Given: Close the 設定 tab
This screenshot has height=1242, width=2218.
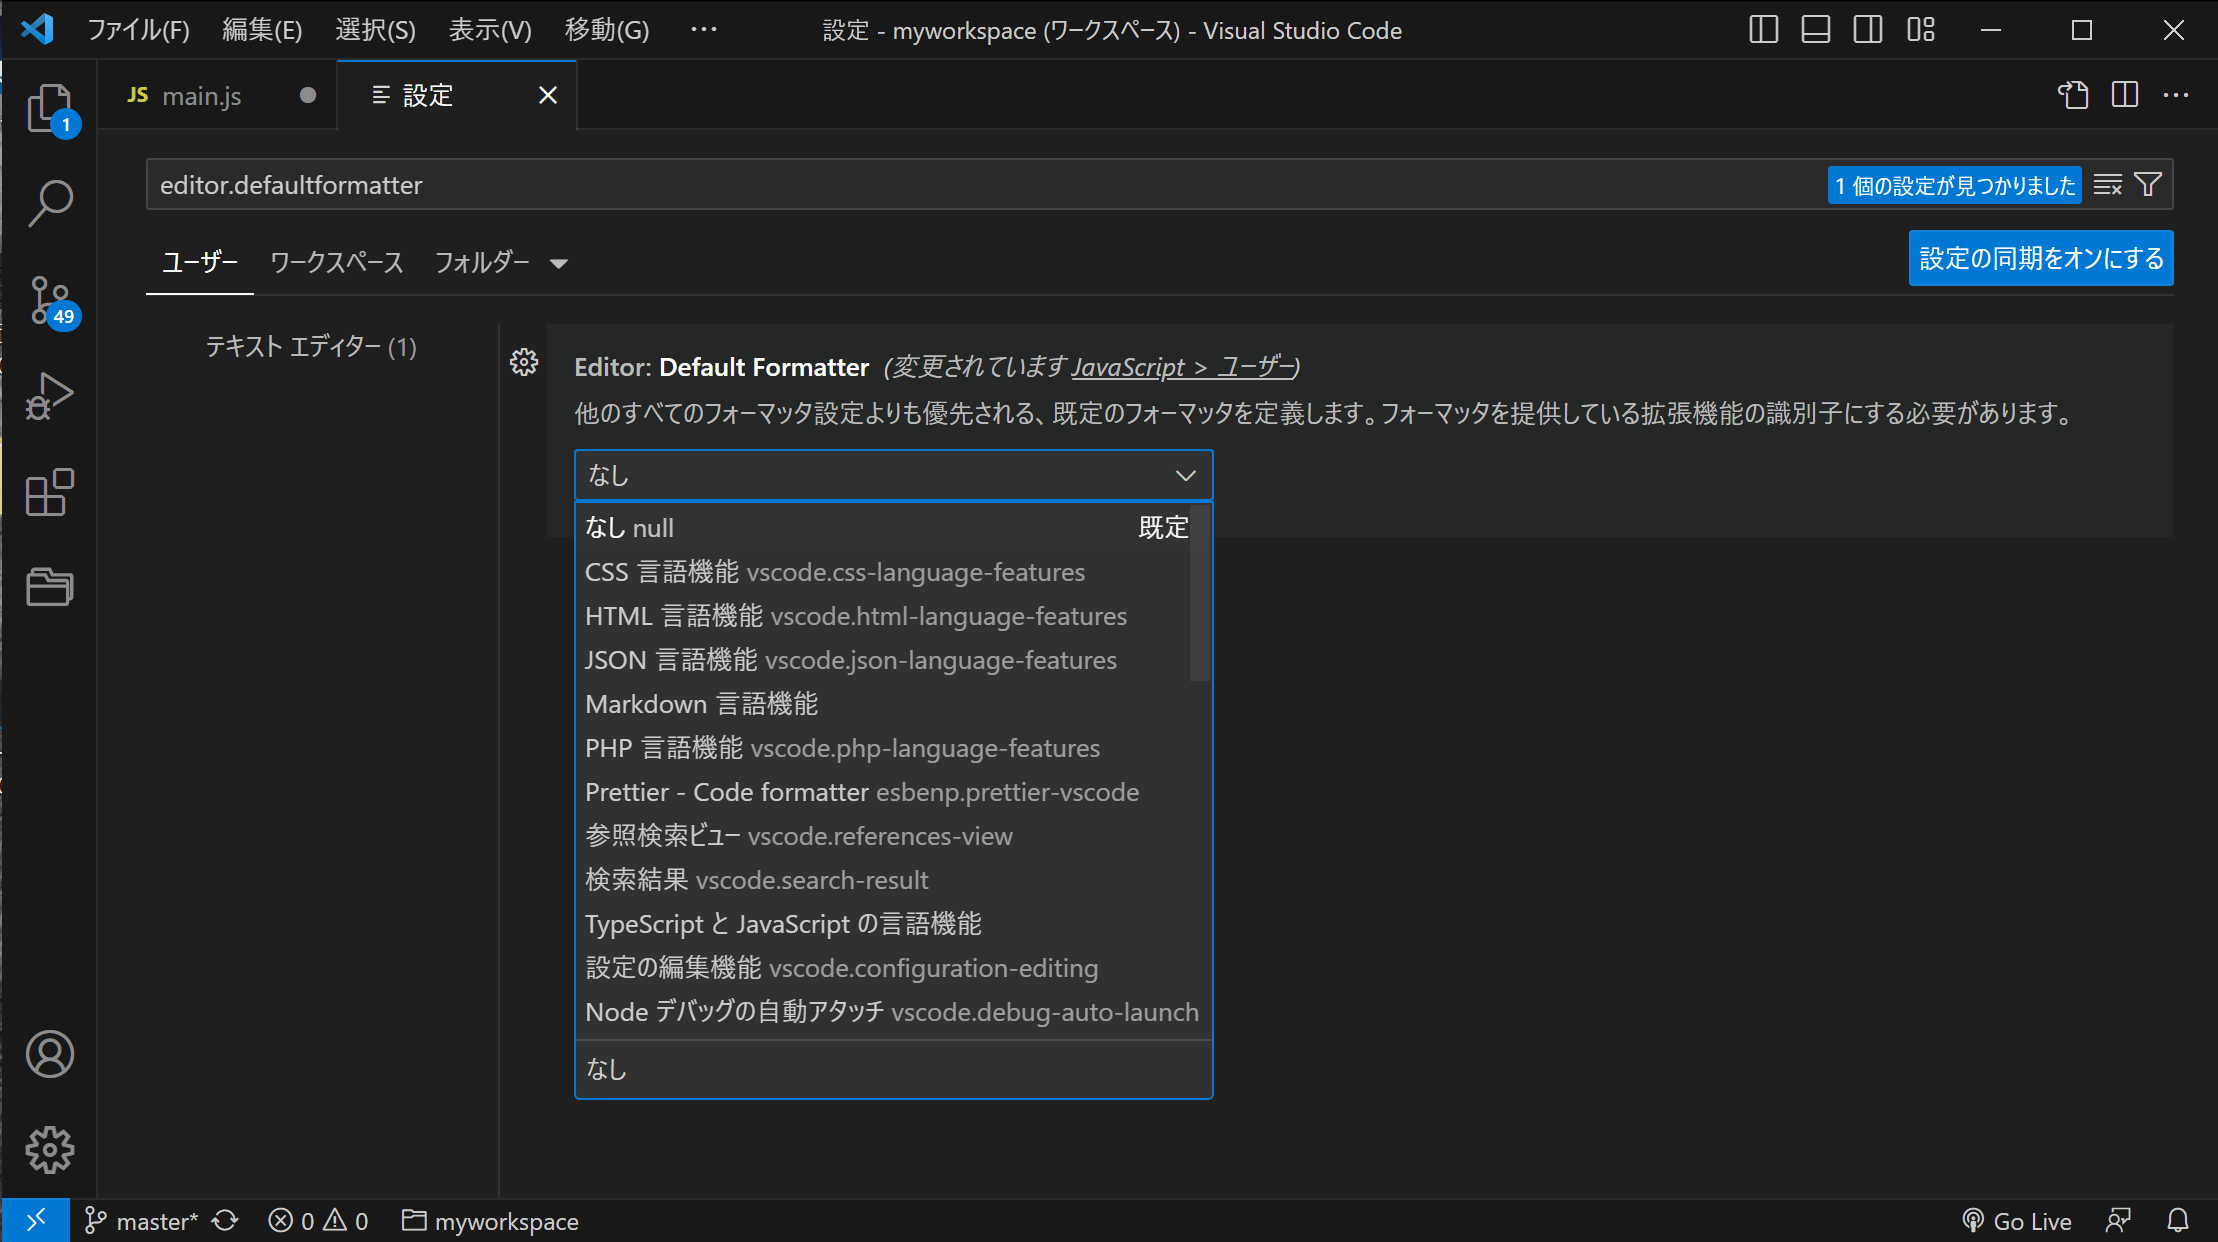Looking at the screenshot, I should pos(548,95).
